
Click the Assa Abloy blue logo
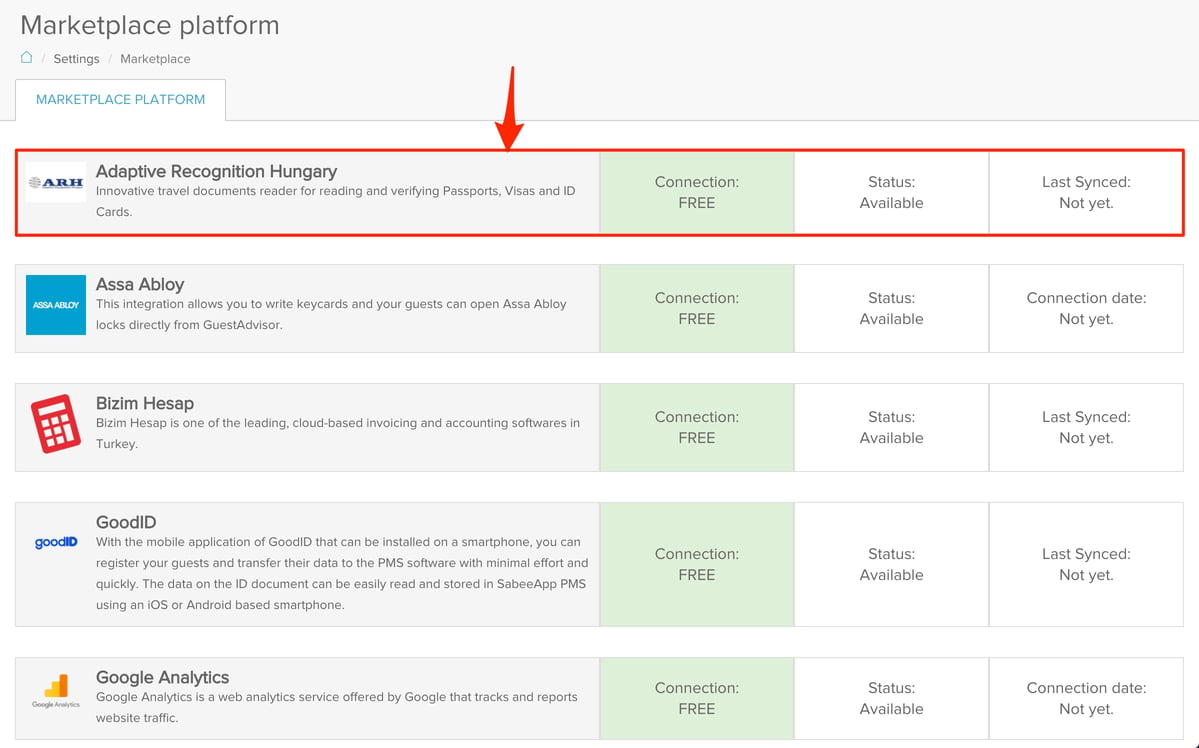point(56,304)
